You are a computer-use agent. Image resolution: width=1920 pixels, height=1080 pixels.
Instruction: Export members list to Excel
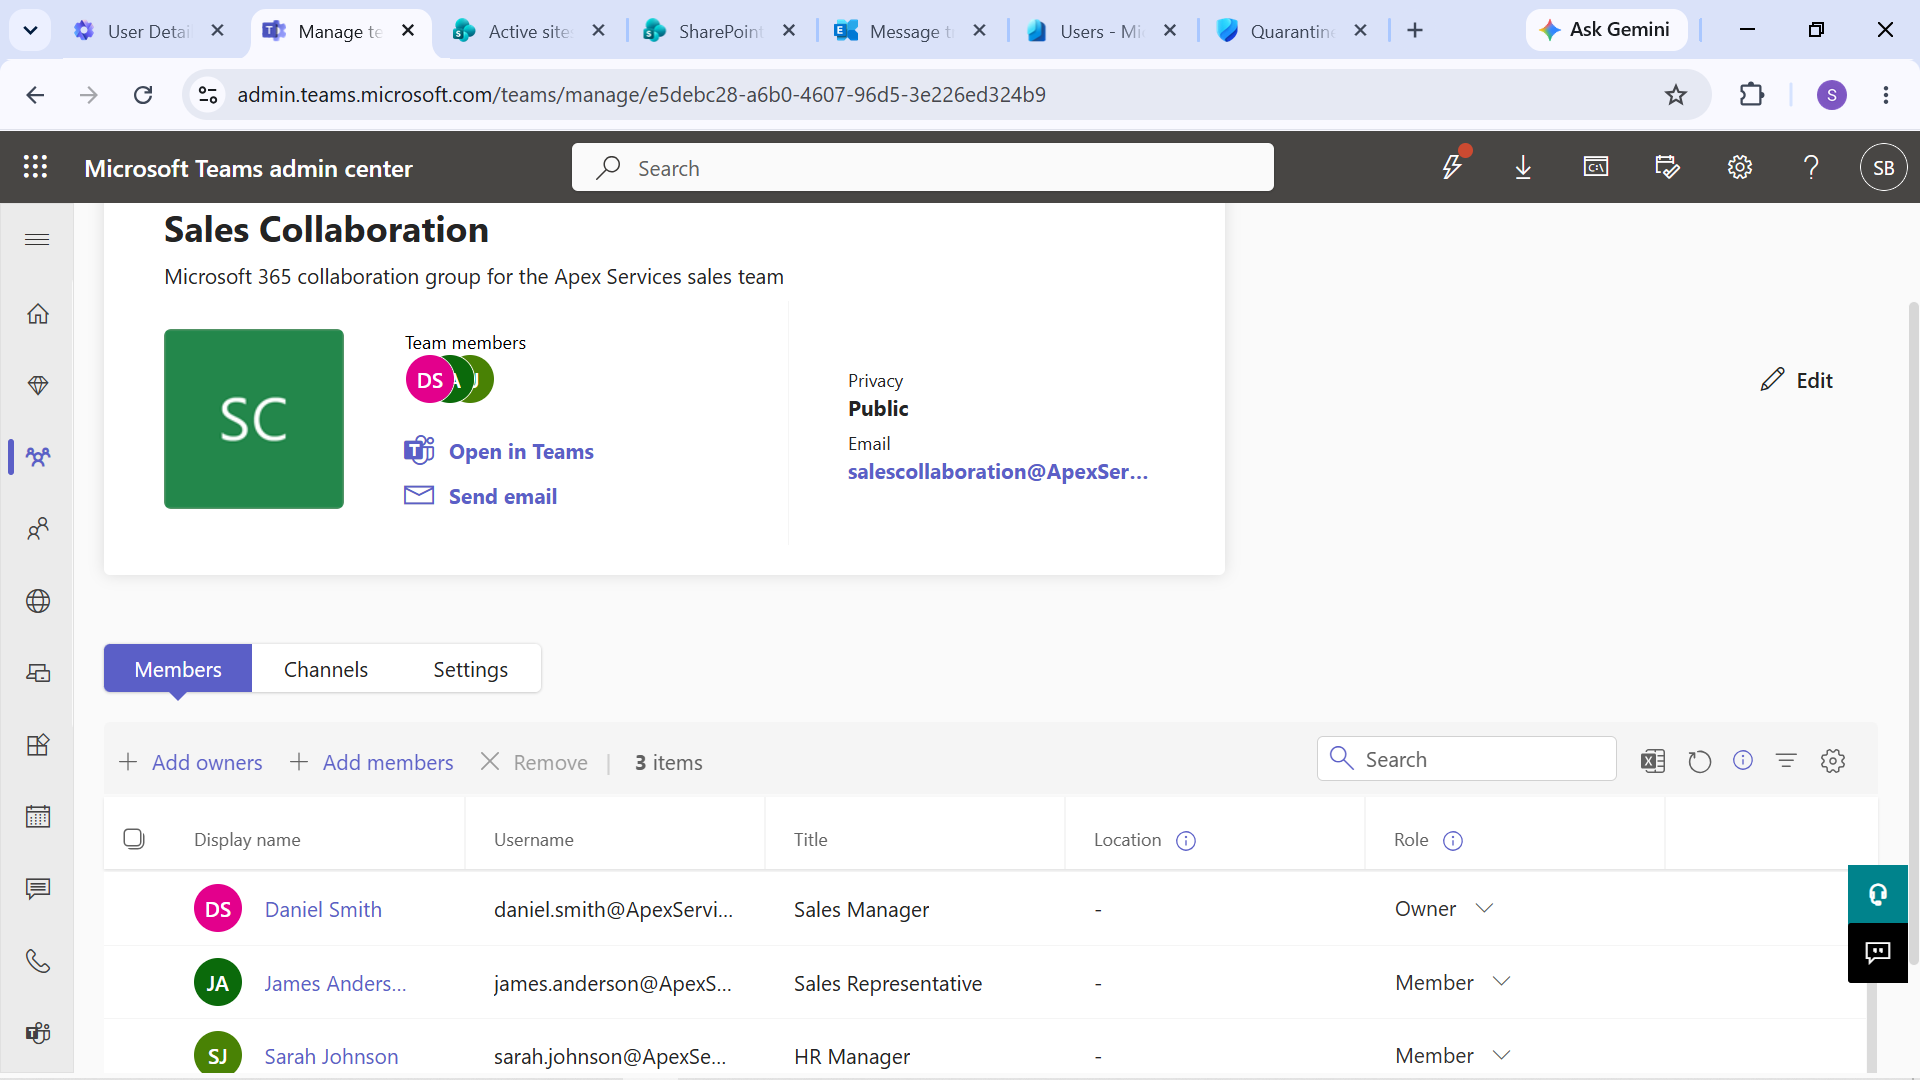(1653, 761)
